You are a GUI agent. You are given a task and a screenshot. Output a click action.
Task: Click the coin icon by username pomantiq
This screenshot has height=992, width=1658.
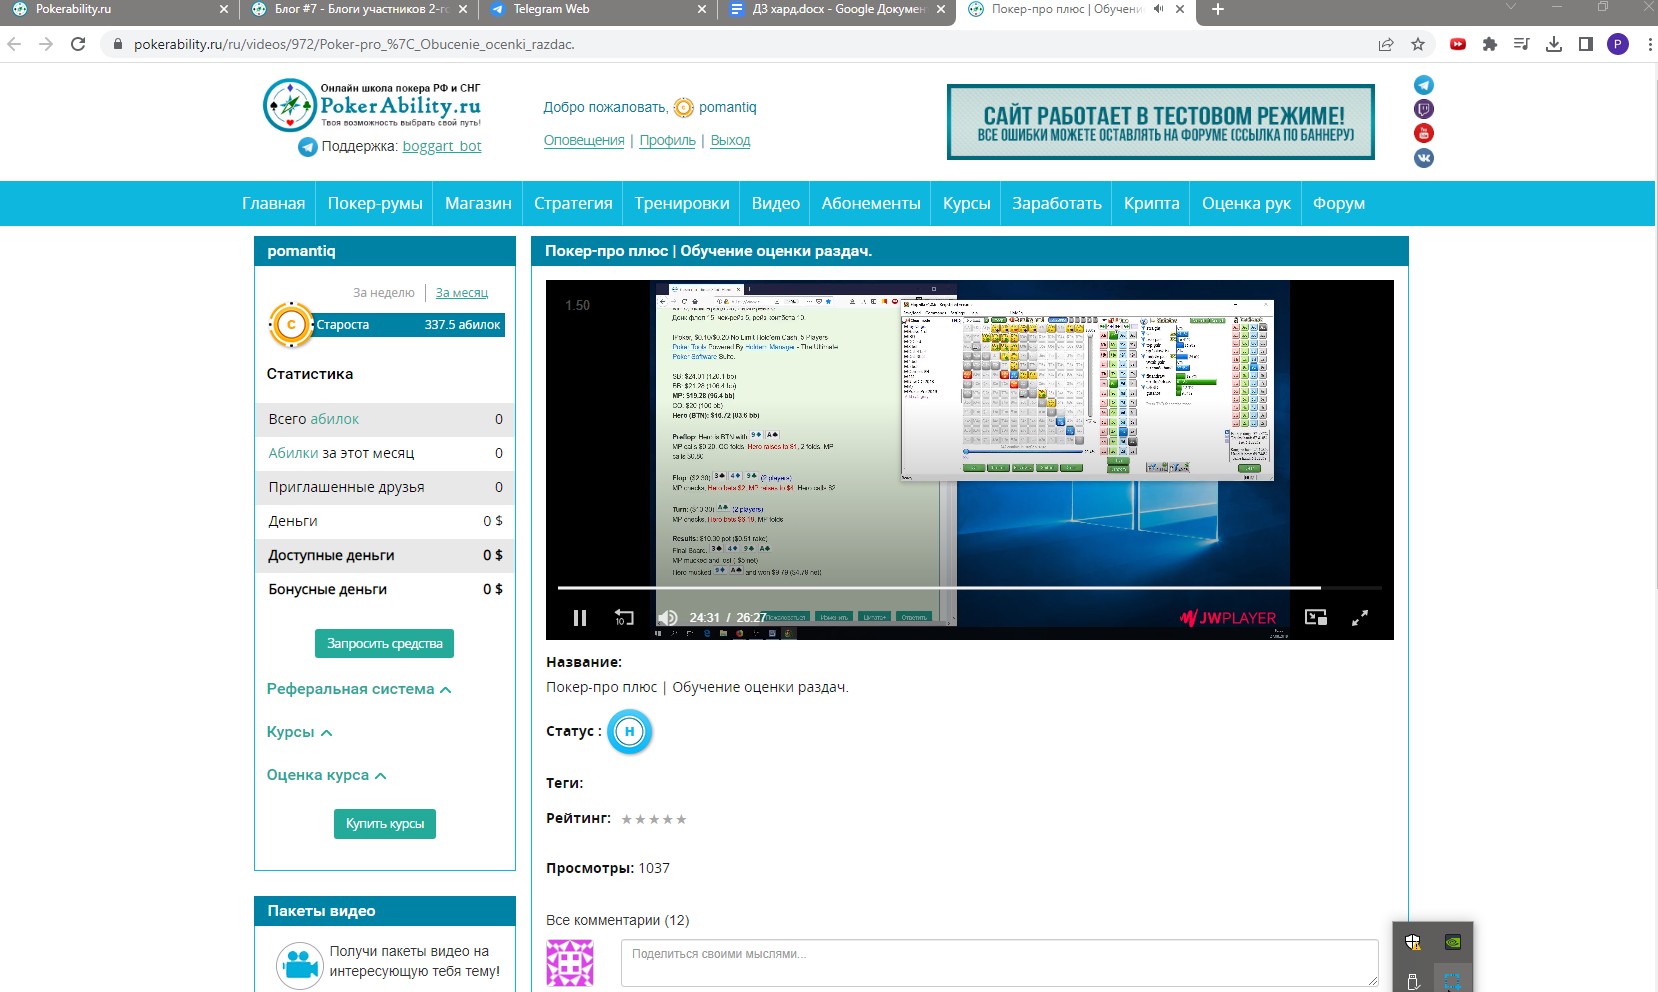[684, 108]
